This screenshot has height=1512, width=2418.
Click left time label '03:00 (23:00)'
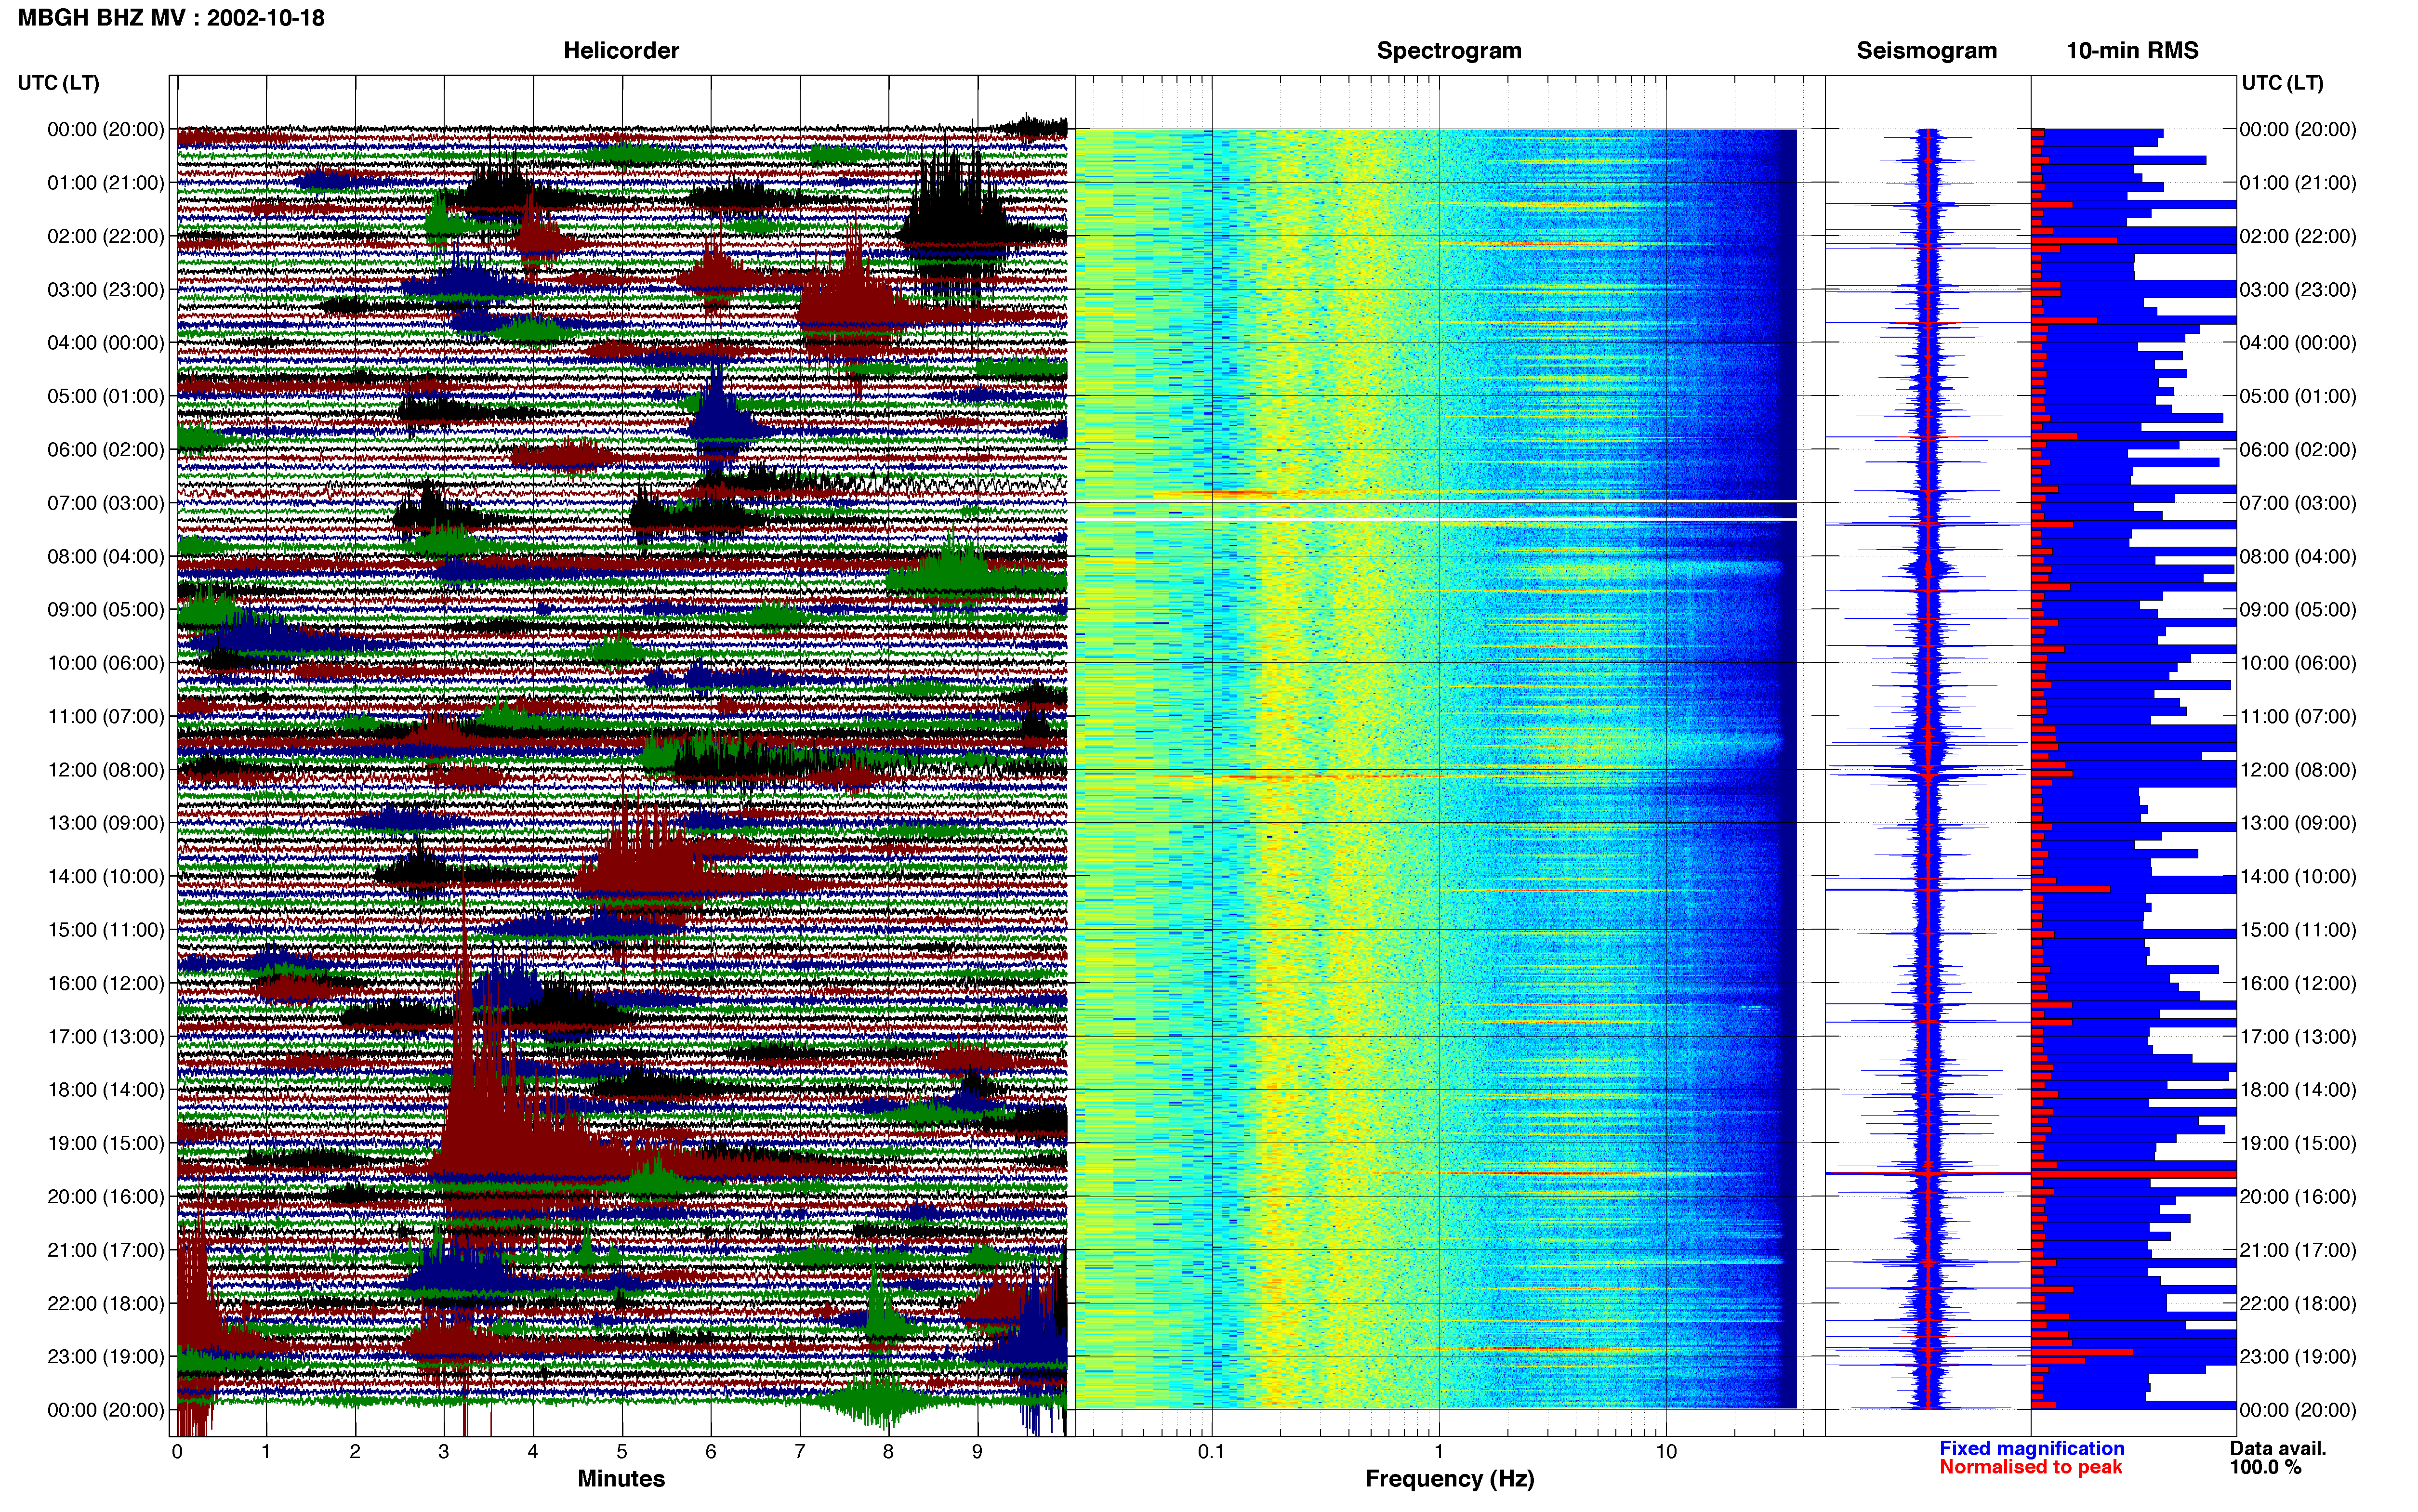(x=106, y=290)
